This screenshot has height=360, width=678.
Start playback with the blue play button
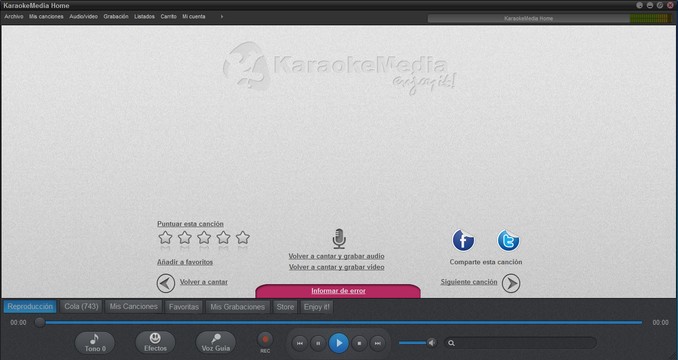(339, 343)
